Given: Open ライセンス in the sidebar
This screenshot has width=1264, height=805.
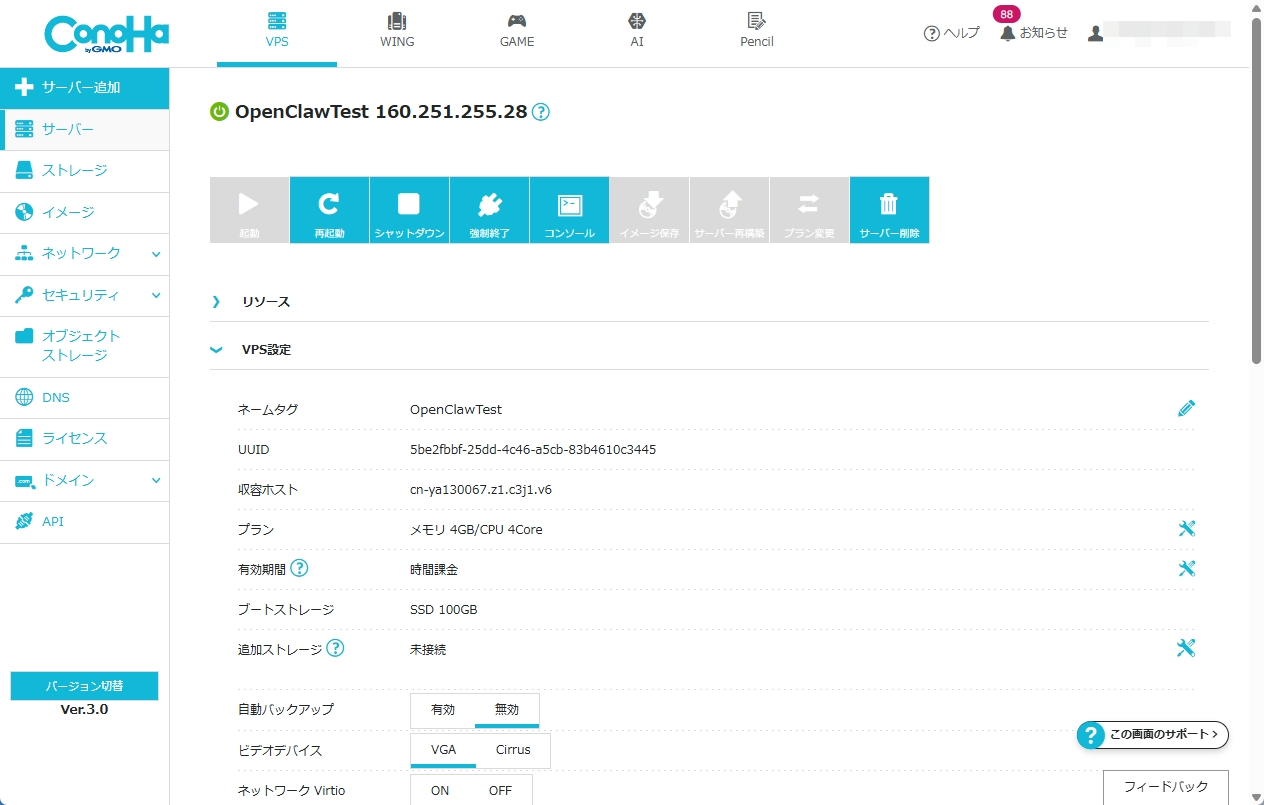Looking at the screenshot, I should [85, 439].
